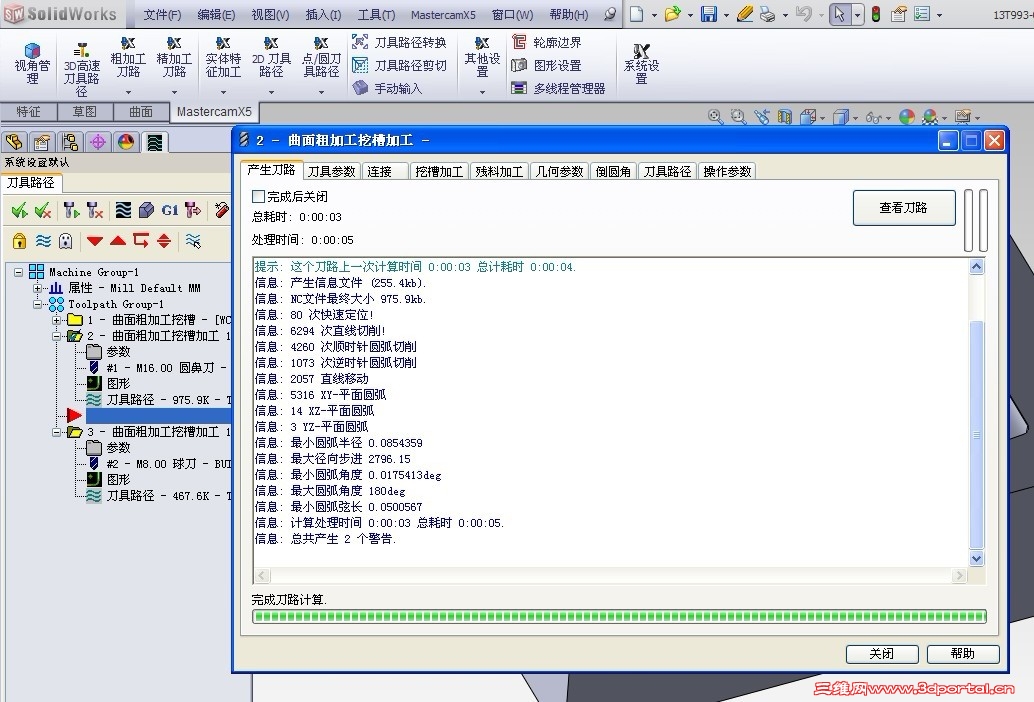Click the 精加工刀路 finishing toolpath icon
This screenshot has height=702, width=1034.
click(174, 58)
